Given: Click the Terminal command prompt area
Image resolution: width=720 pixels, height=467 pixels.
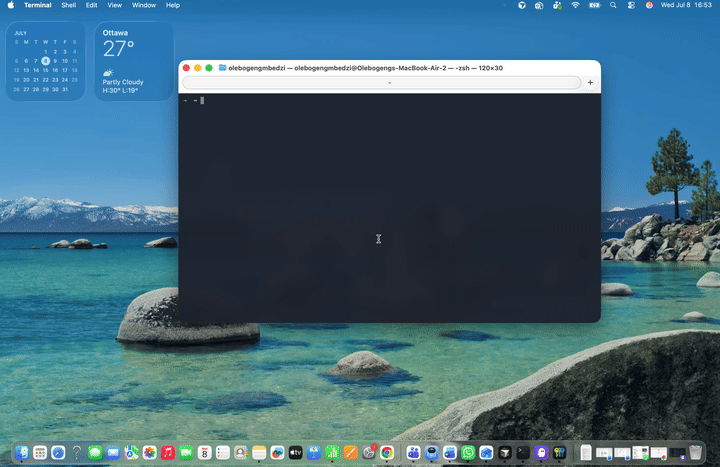Looking at the screenshot, I should 389,208.
